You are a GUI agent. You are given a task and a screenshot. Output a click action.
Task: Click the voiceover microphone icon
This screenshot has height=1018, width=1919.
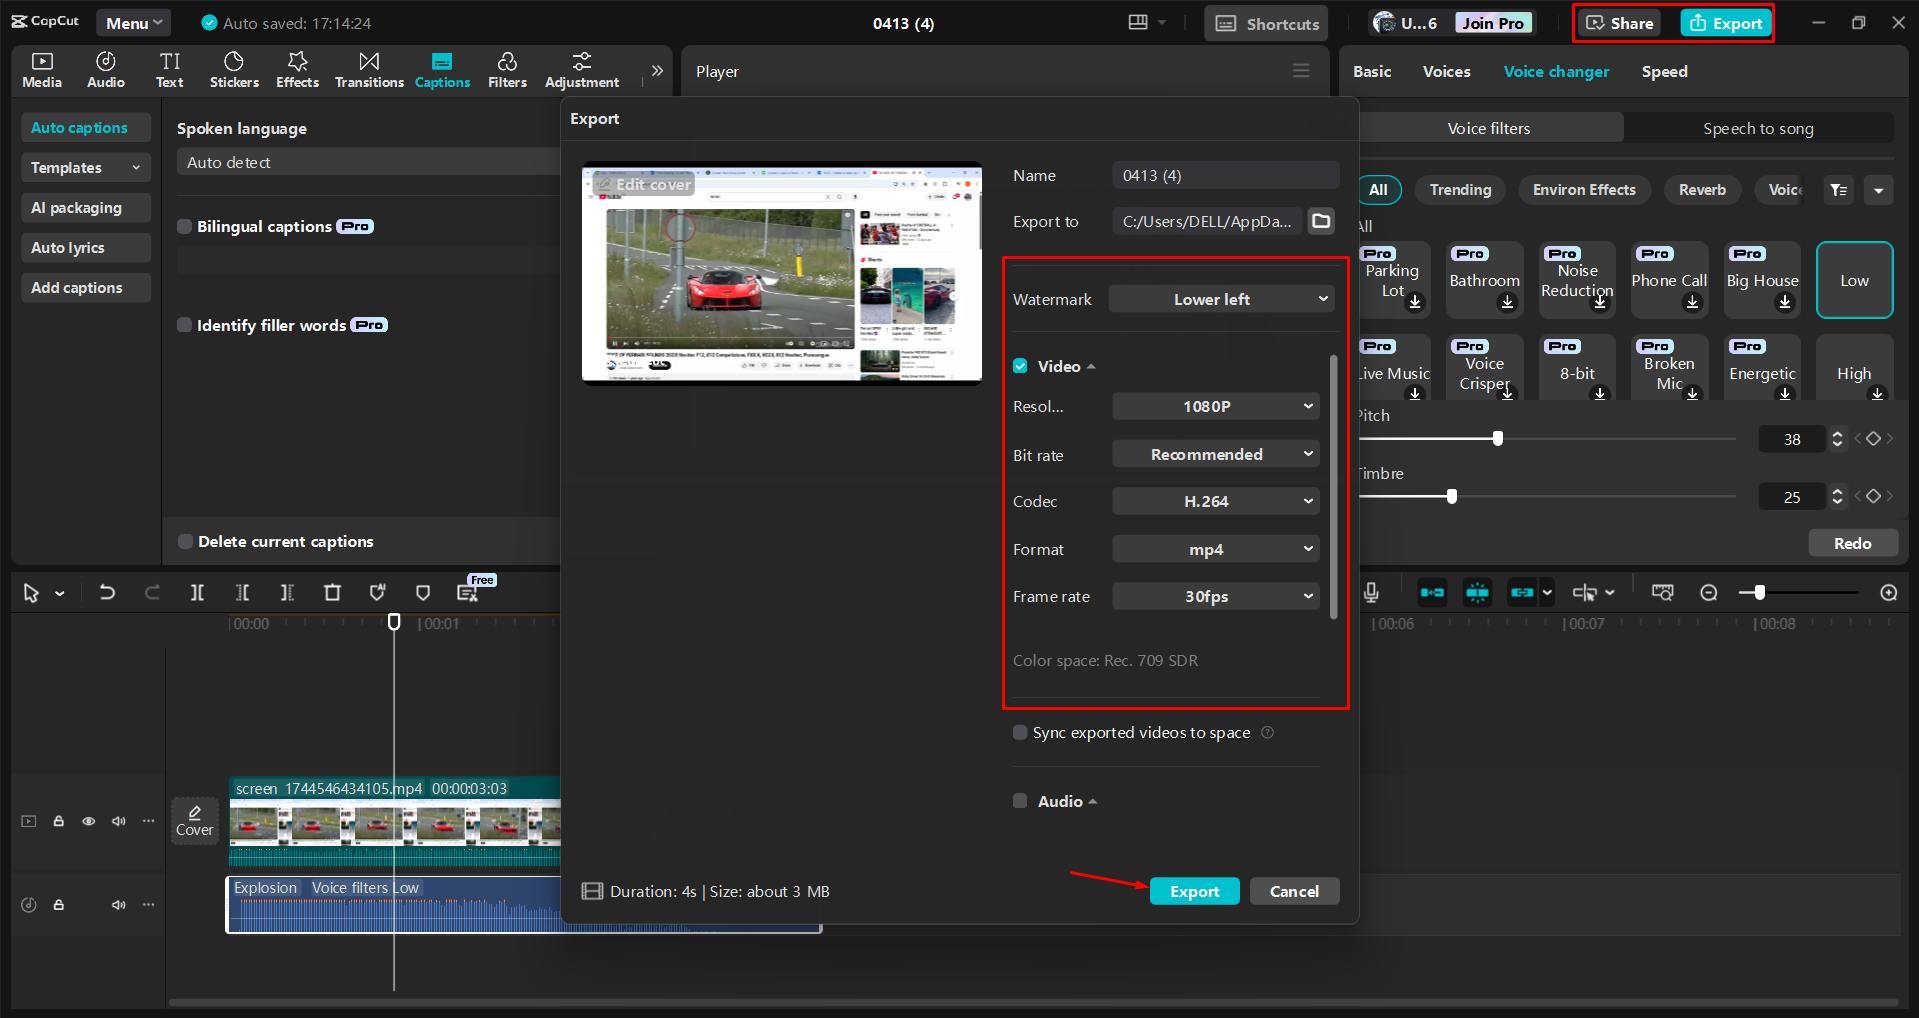1371,592
